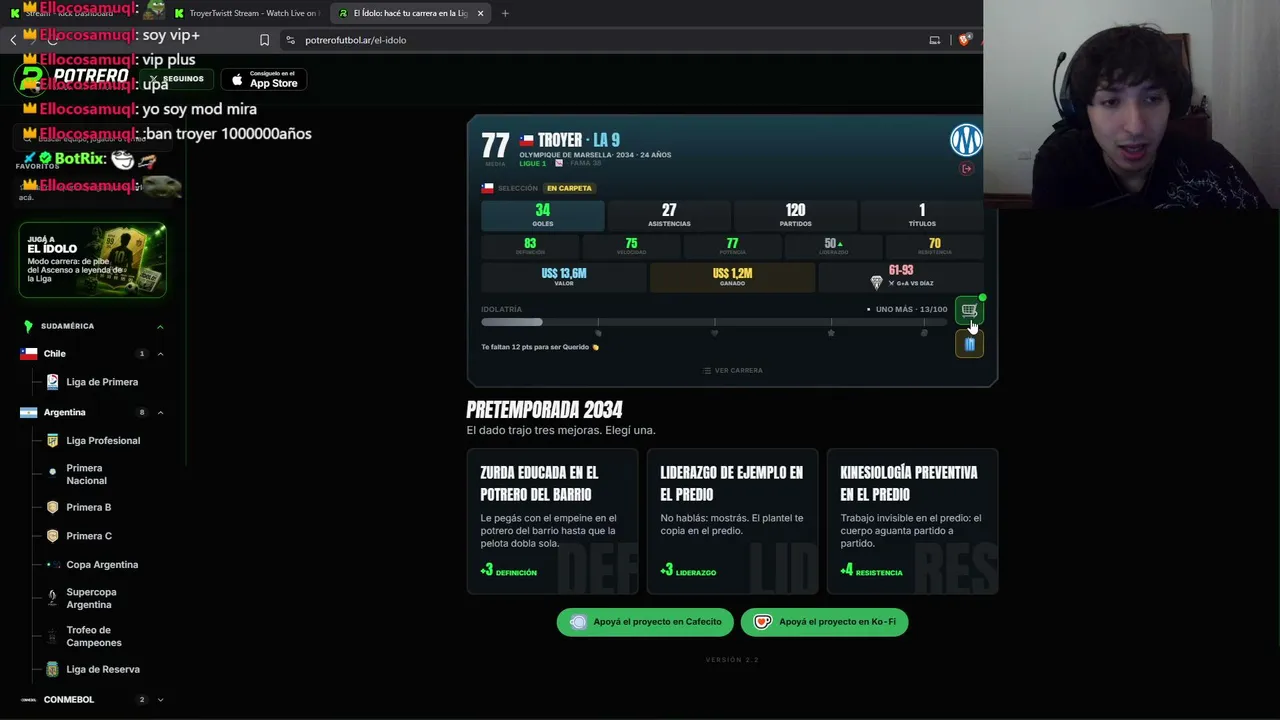1280x720 pixels.
Task: Expand the CONMEBOL section
Action: pos(160,700)
